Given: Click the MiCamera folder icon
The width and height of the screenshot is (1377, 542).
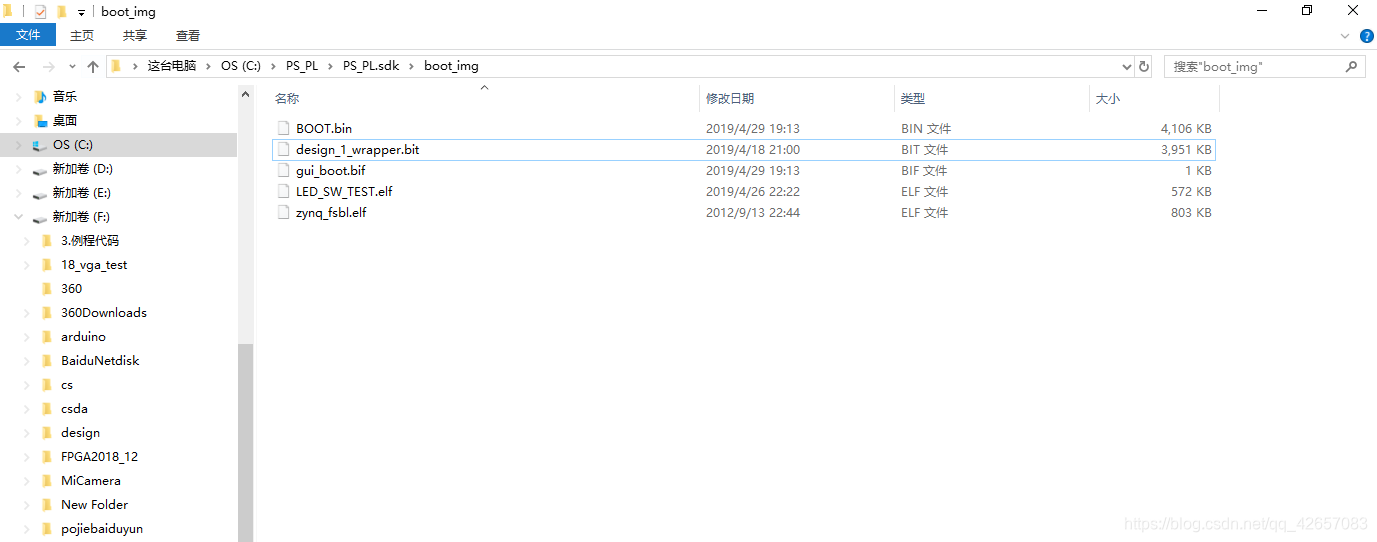Looking at the screenshot, I should point(46,481).
